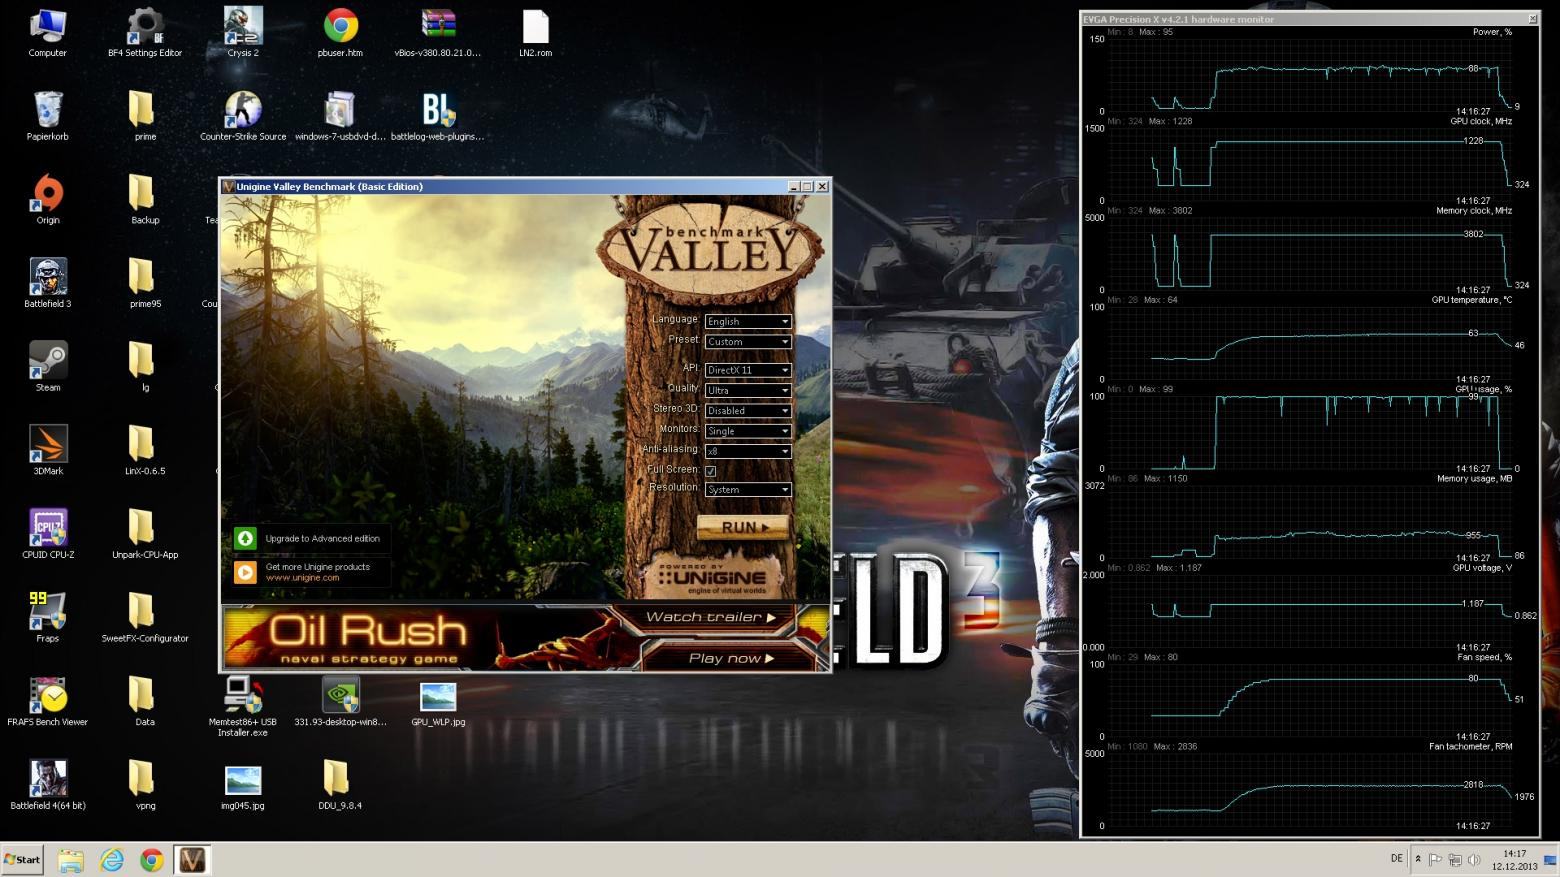
Task: Click the DE language indicator
Action: tap(1396, 859)
